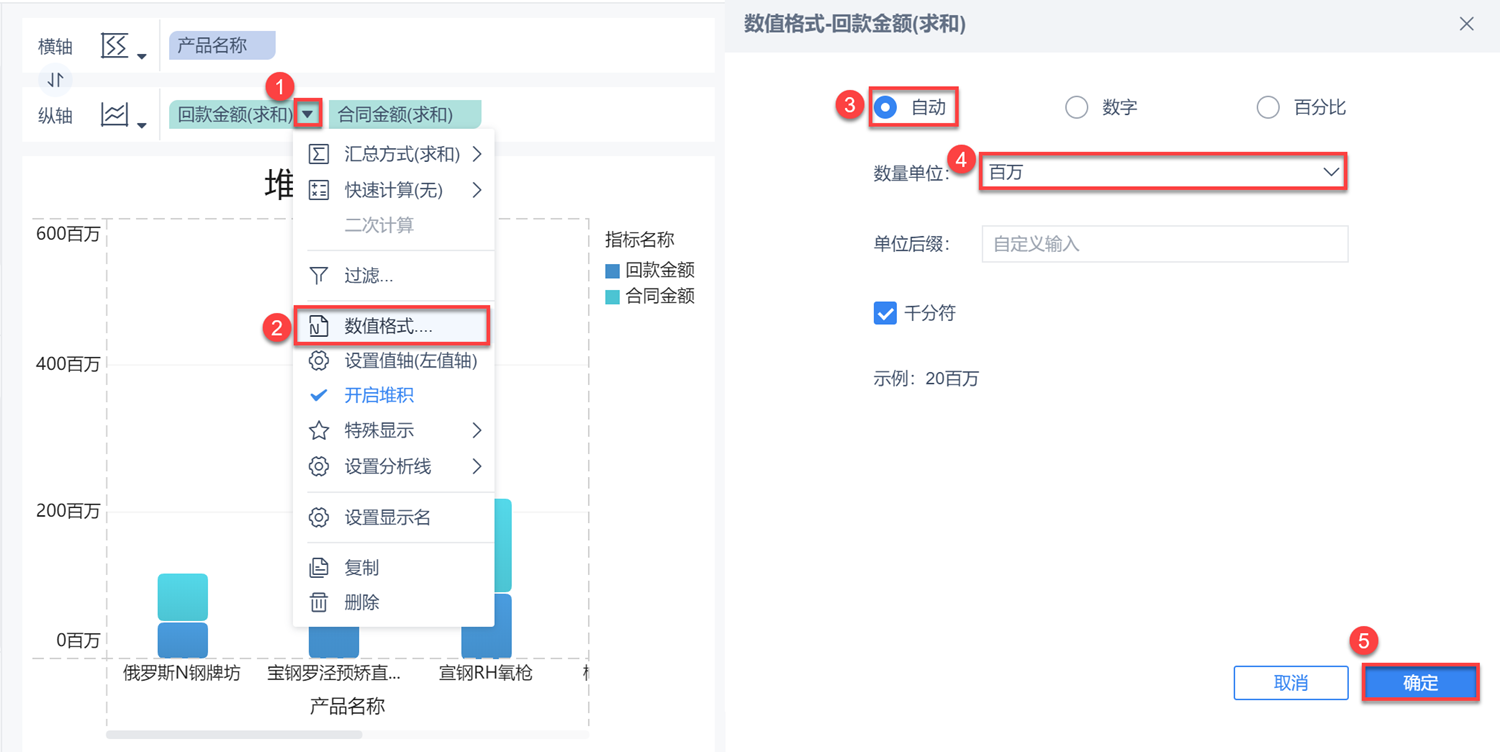Select the 百分比 radio button
Viewport: 1500px width, 752px height.
click(1268, 107)
